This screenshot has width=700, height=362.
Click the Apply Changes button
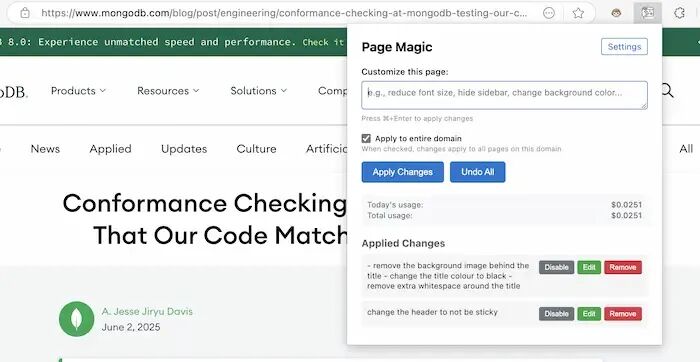[x=403, y=172]
